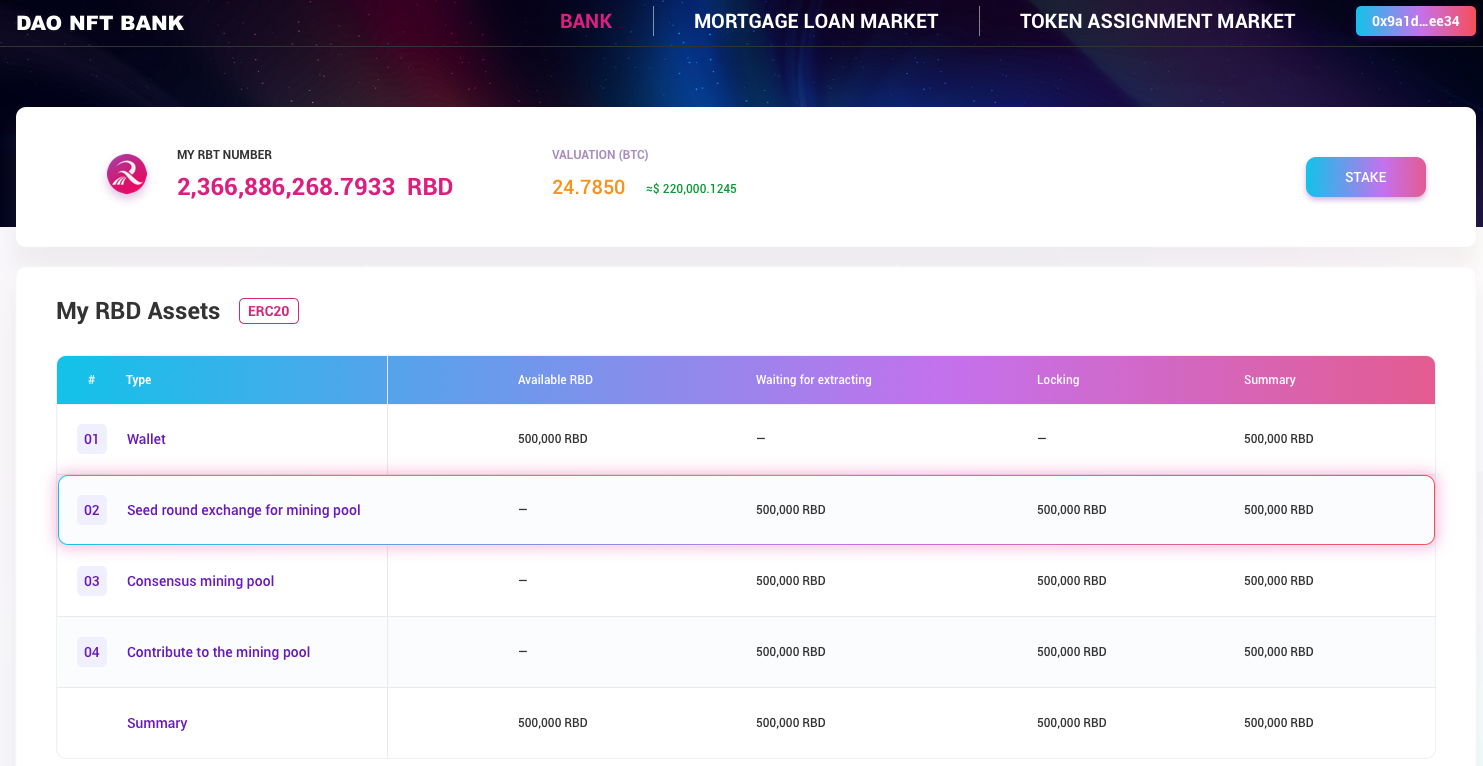Image resolution: width=1483 pixels, height=766 pixels.
Task: Click the ≈$ 220,000.1245 dollar estimate
Action: click(x=691, y=189)
